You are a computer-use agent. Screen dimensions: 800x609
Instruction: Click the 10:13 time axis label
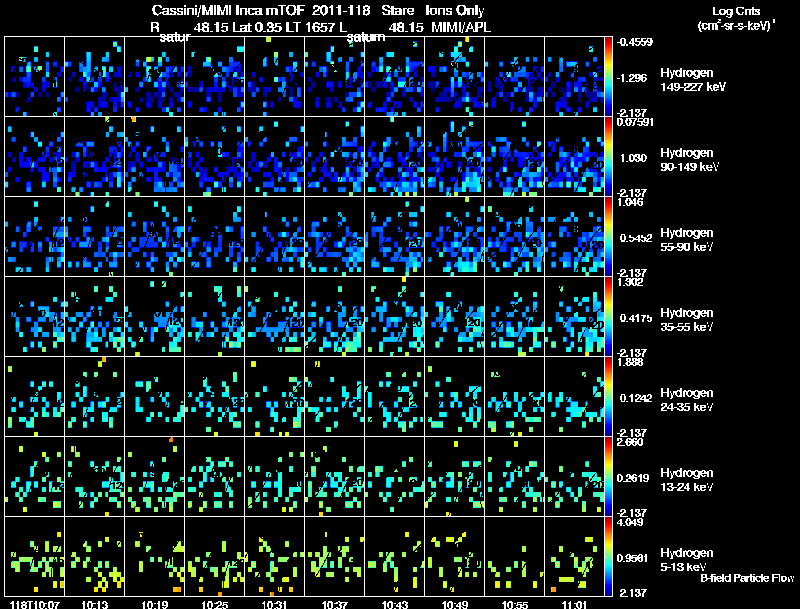pyautogui.click(x=94, y=605)
